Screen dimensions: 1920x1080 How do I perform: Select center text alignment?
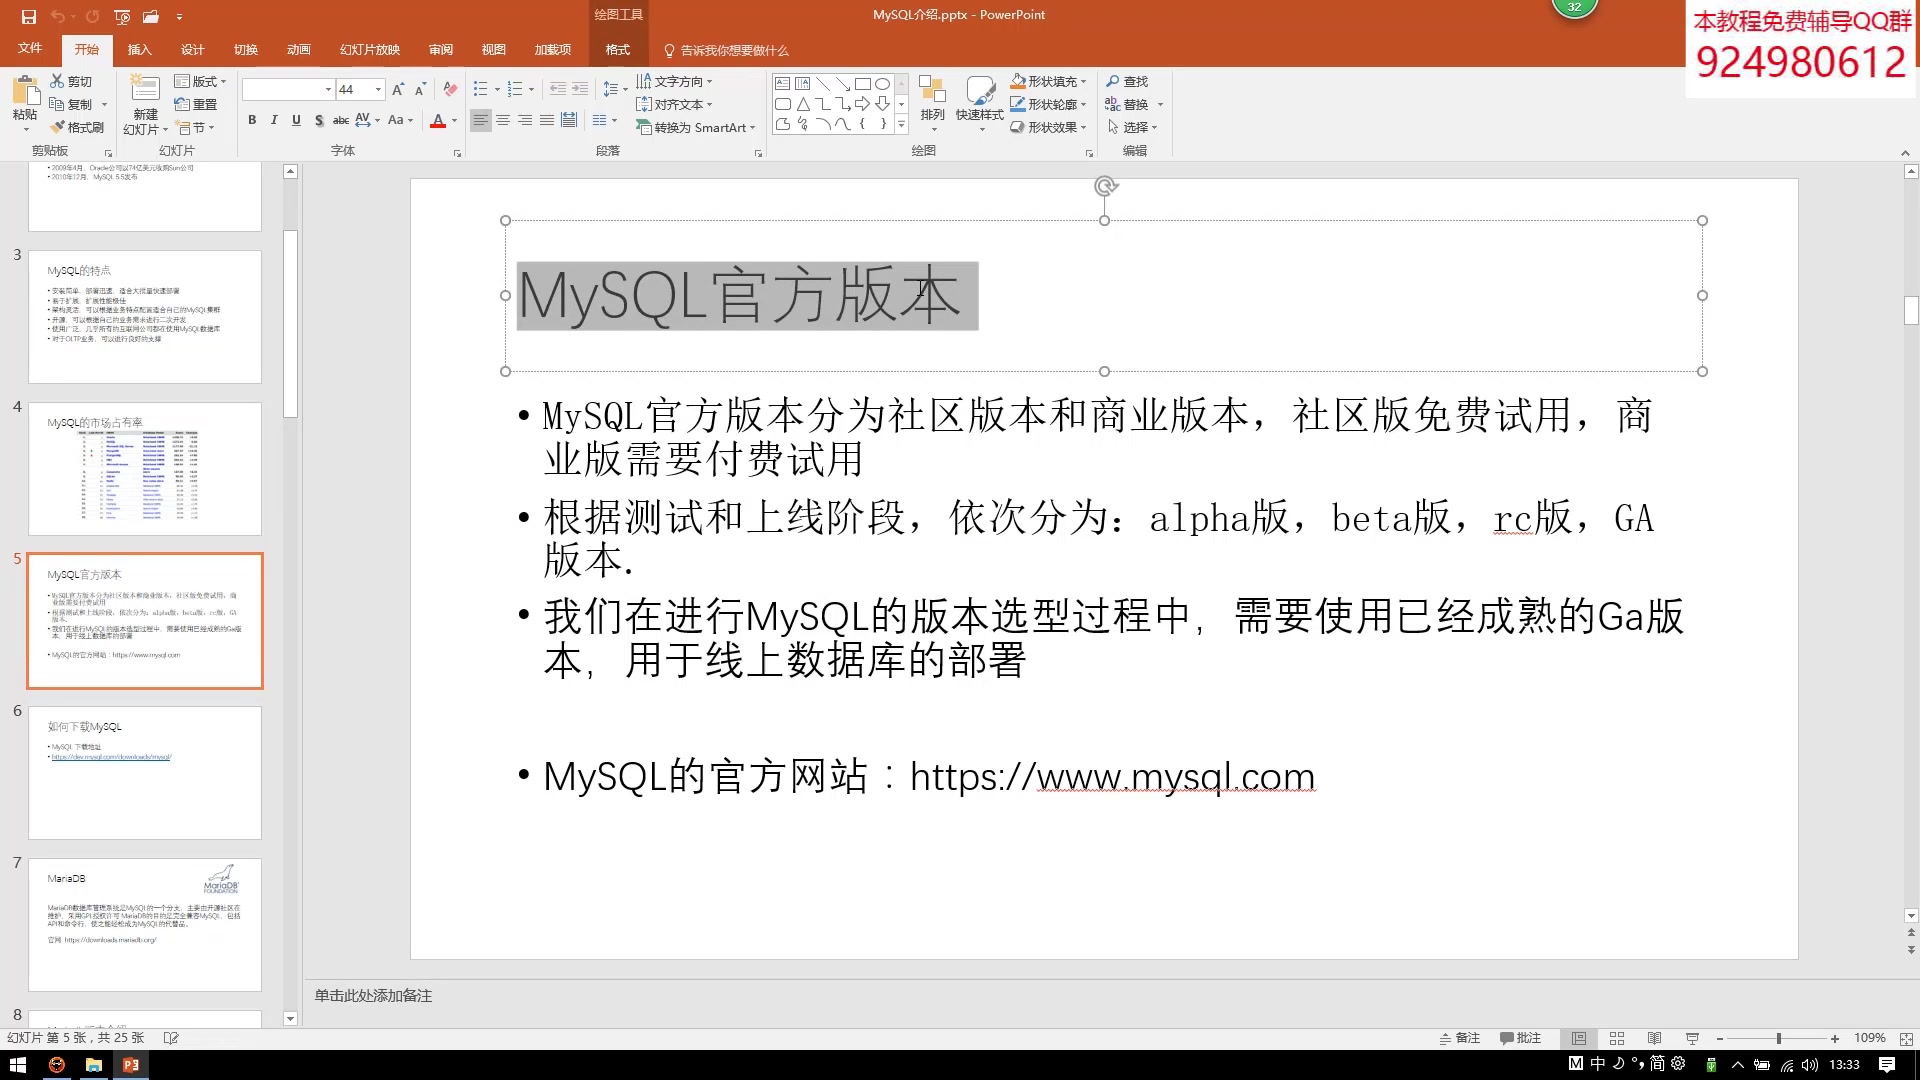pos(503,121)
